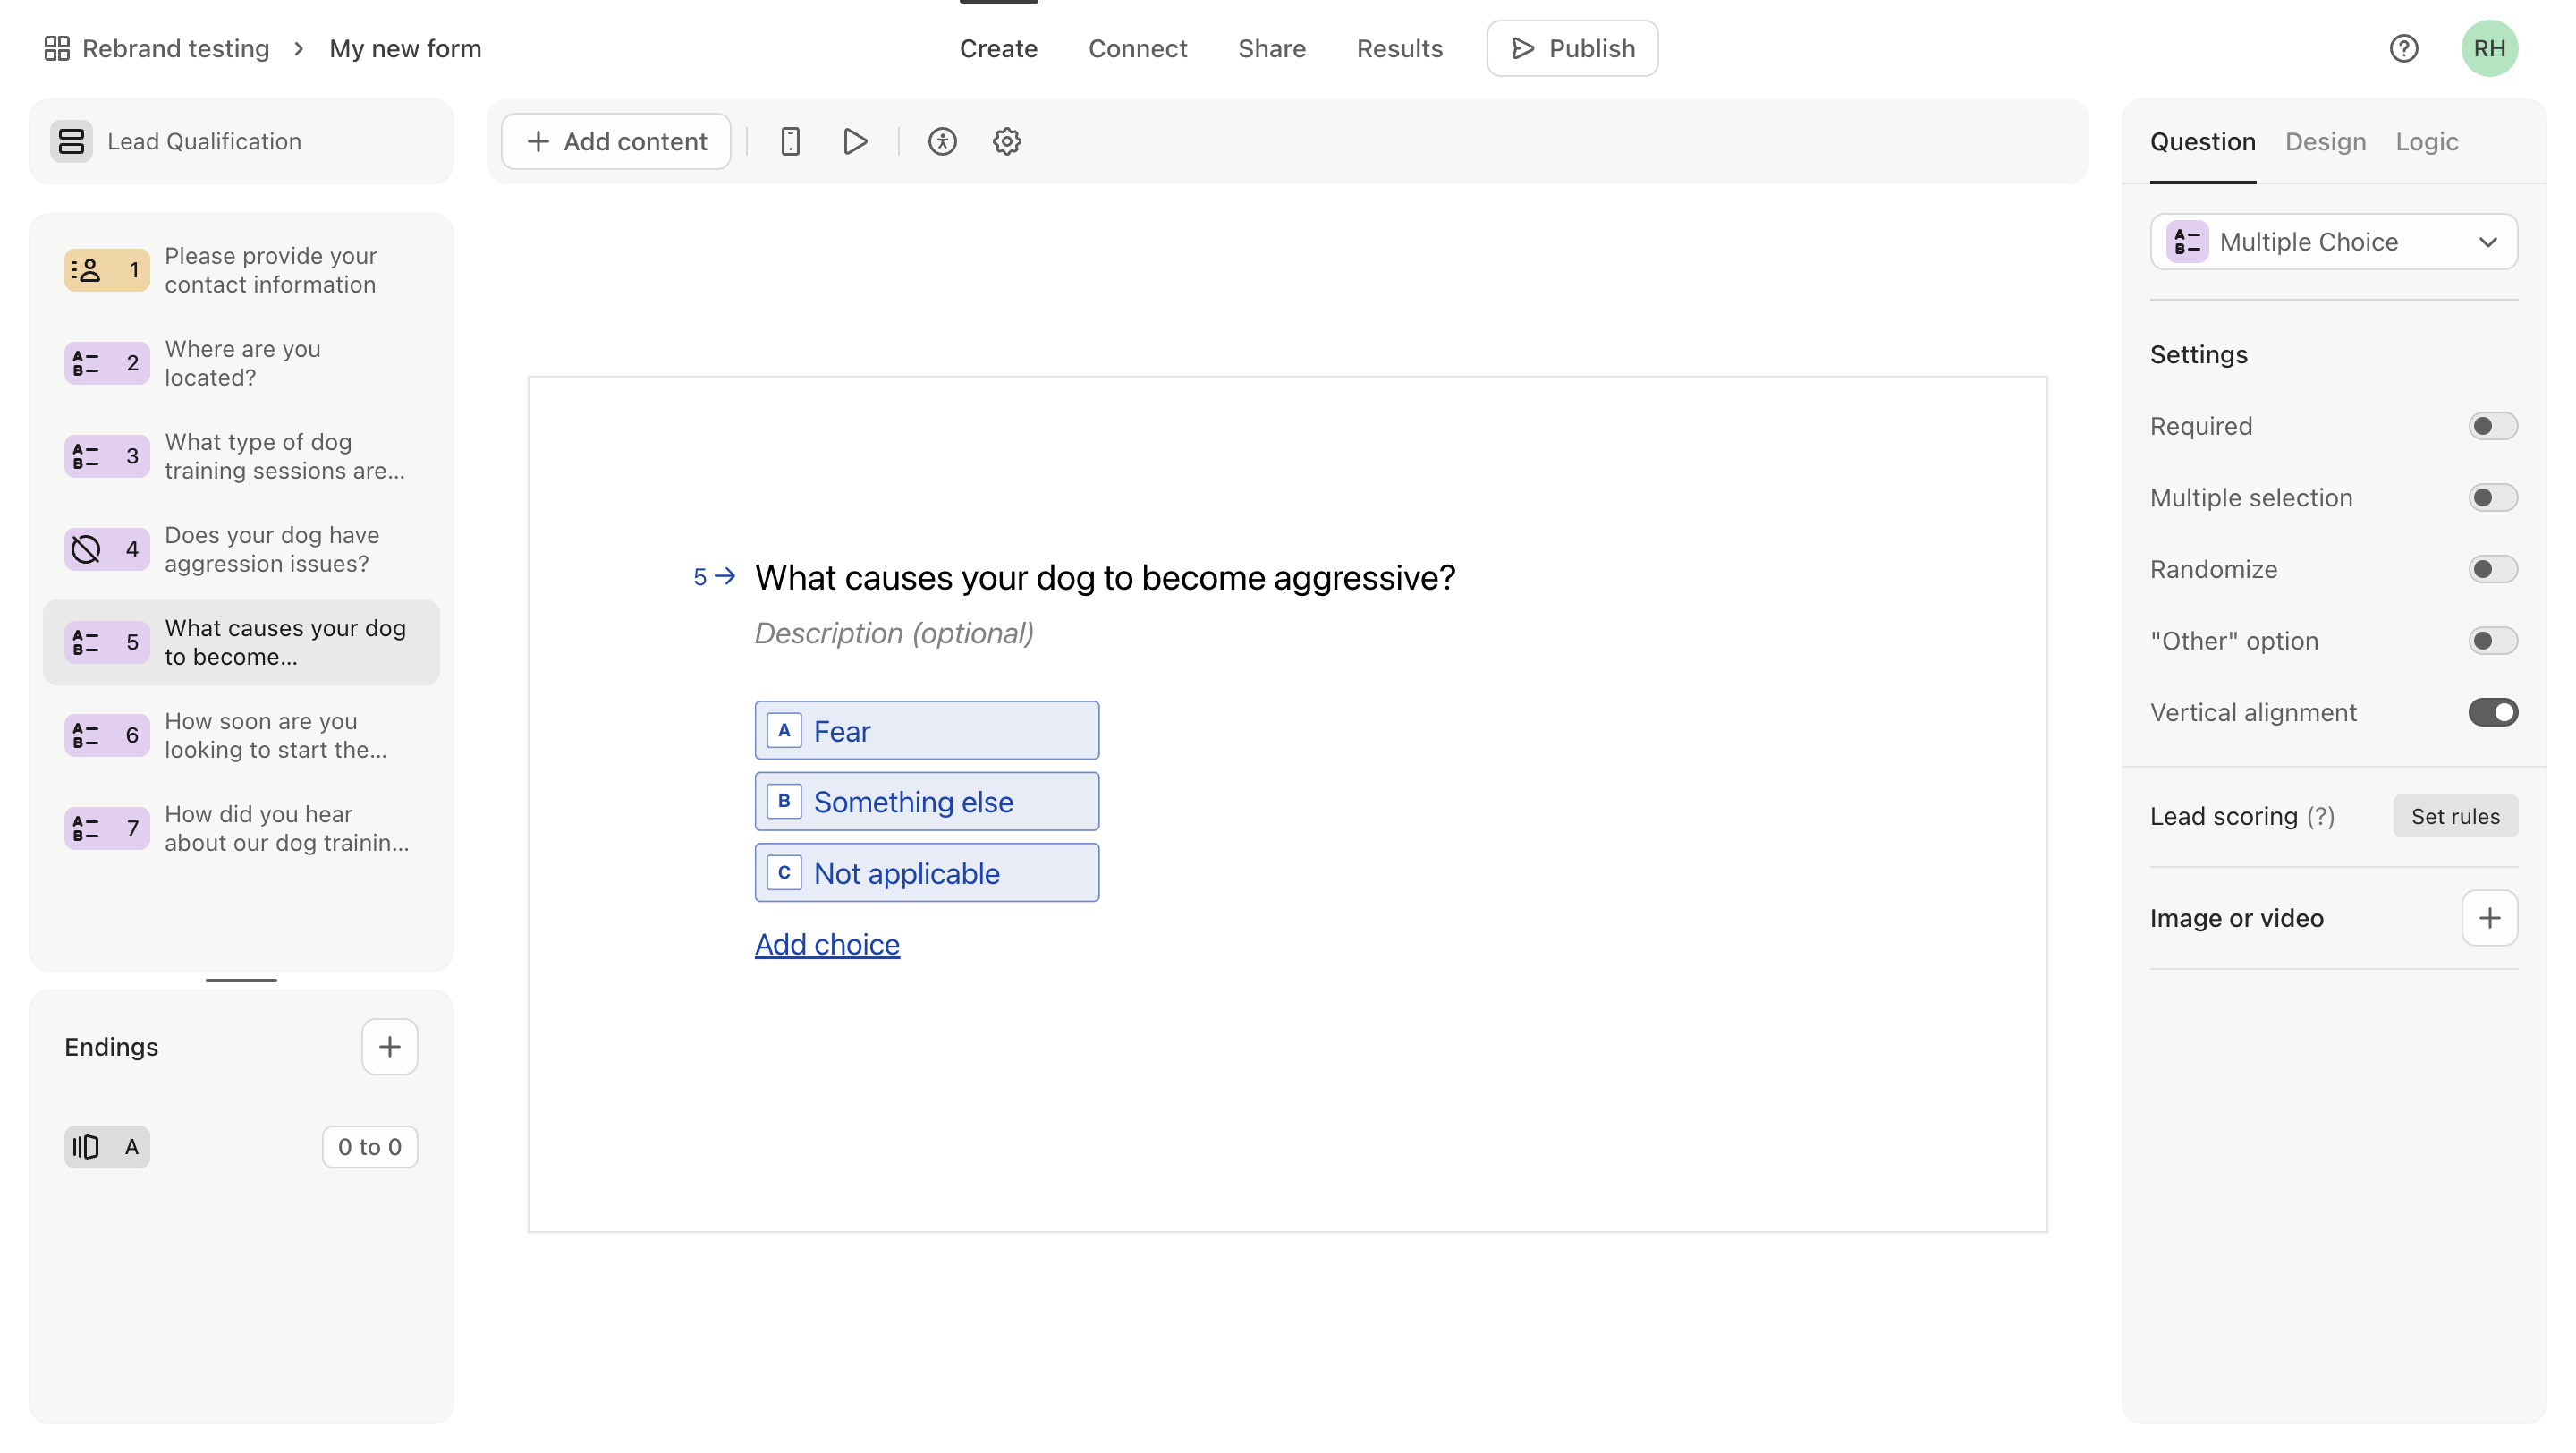Click the Publish button

tap(1572, 48)
